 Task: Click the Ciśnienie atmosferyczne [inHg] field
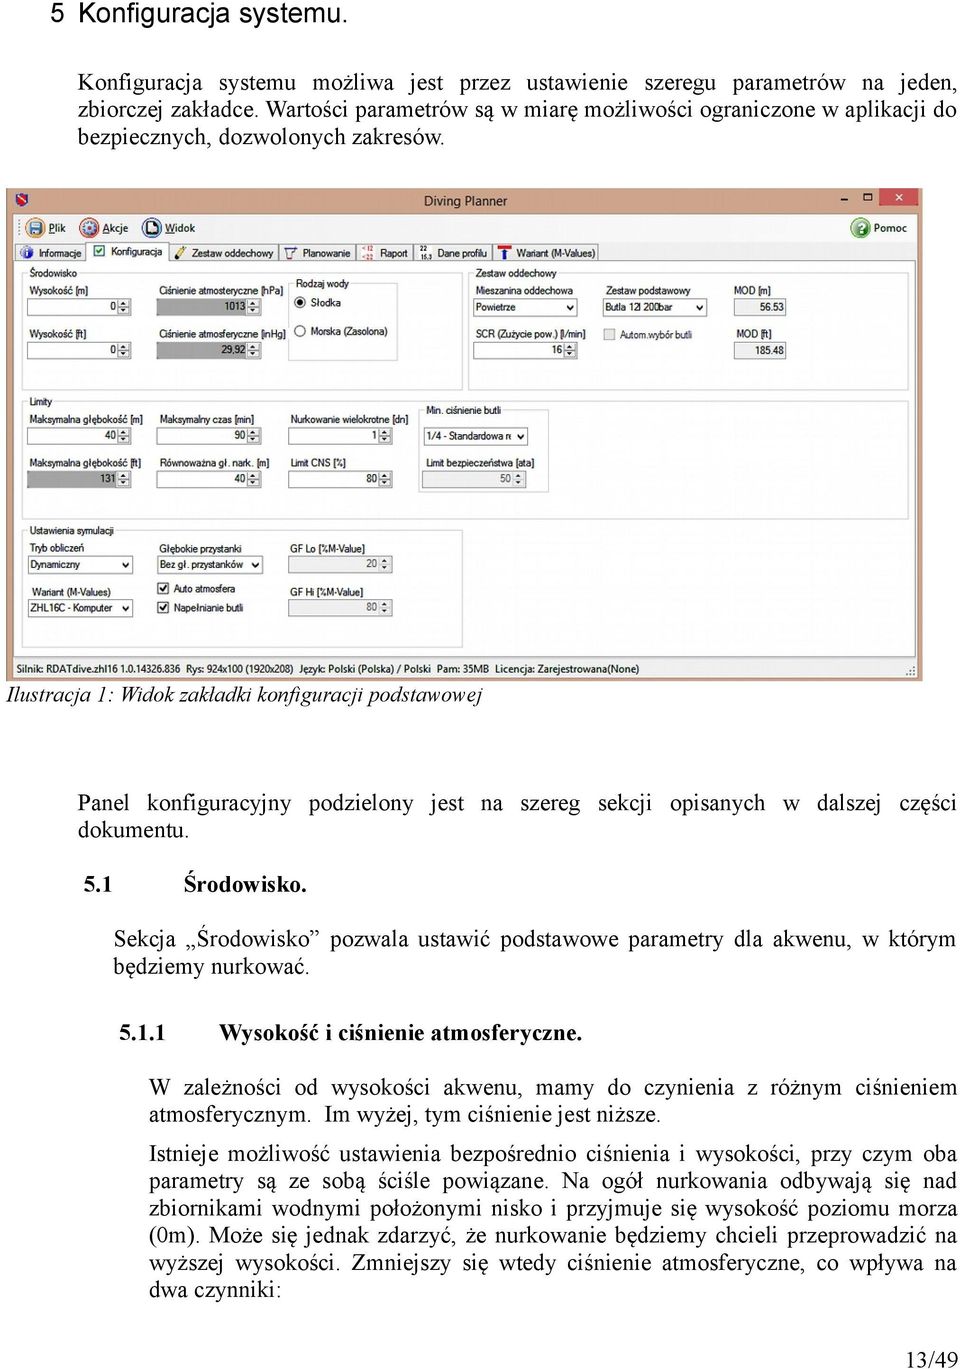pos(209,350)
